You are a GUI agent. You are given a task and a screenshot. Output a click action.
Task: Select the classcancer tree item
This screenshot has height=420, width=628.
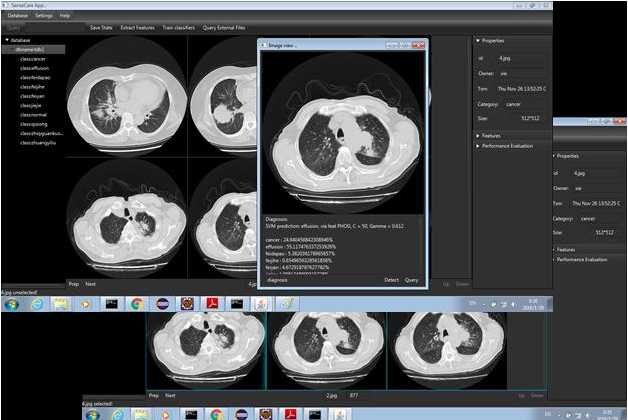33,59
